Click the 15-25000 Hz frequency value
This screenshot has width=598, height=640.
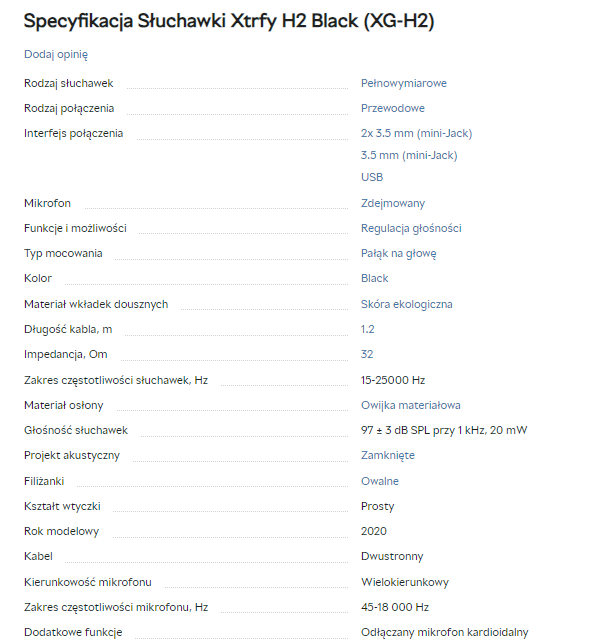click(393, 380)
